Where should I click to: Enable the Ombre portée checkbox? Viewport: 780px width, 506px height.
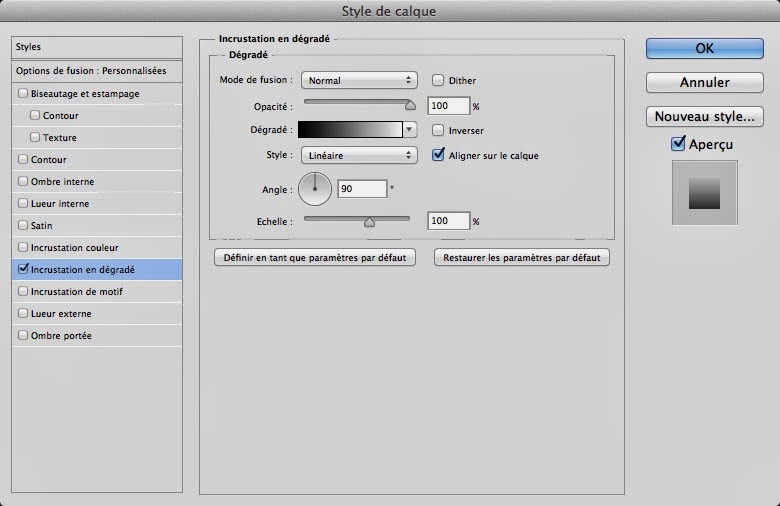point(23,335)
